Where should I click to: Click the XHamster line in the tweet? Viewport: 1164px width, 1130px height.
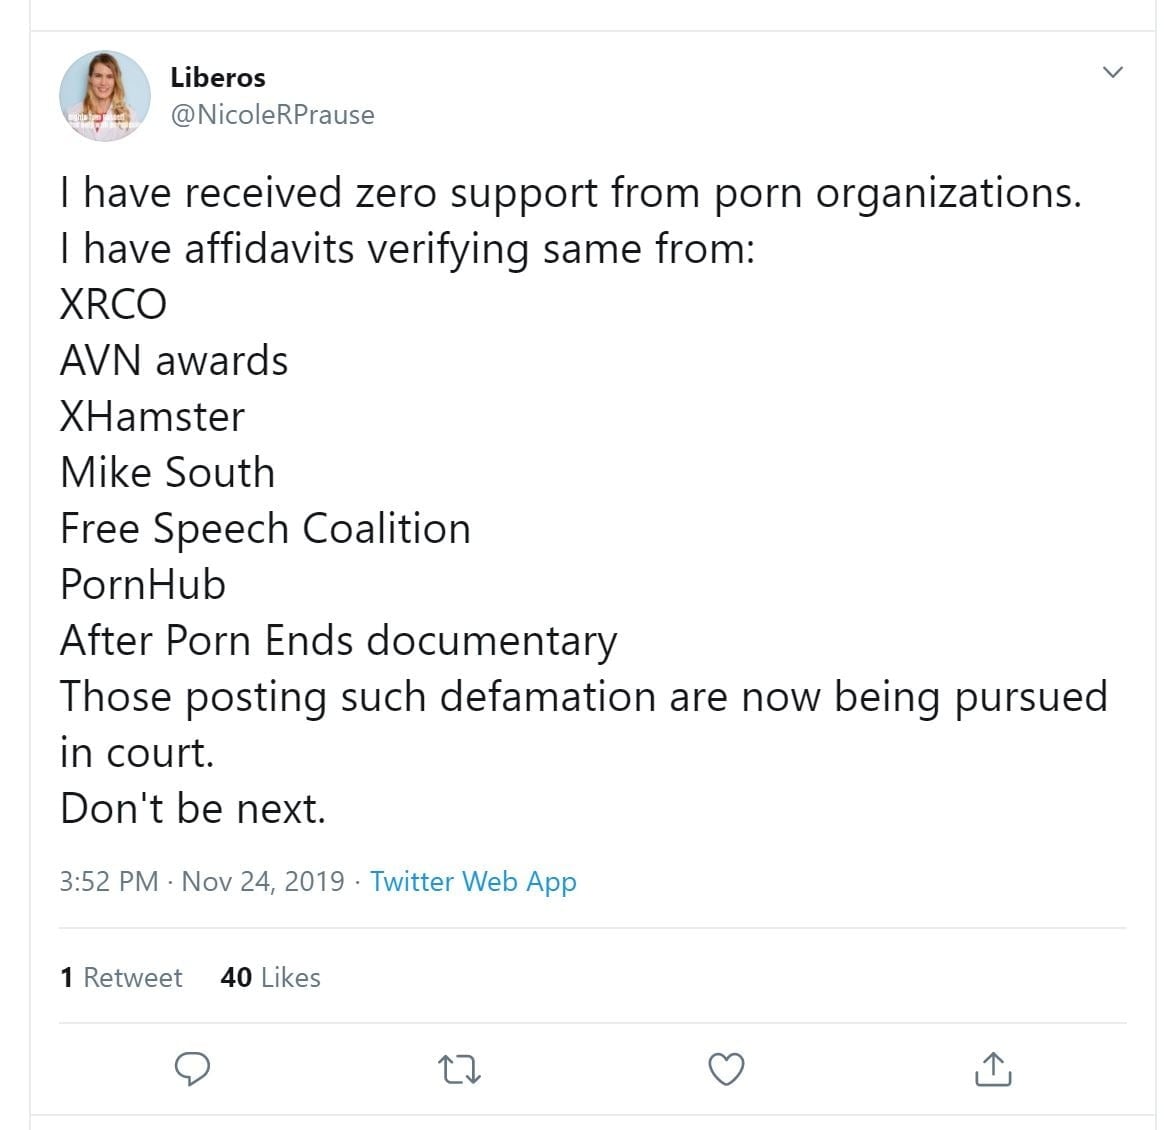152,417
